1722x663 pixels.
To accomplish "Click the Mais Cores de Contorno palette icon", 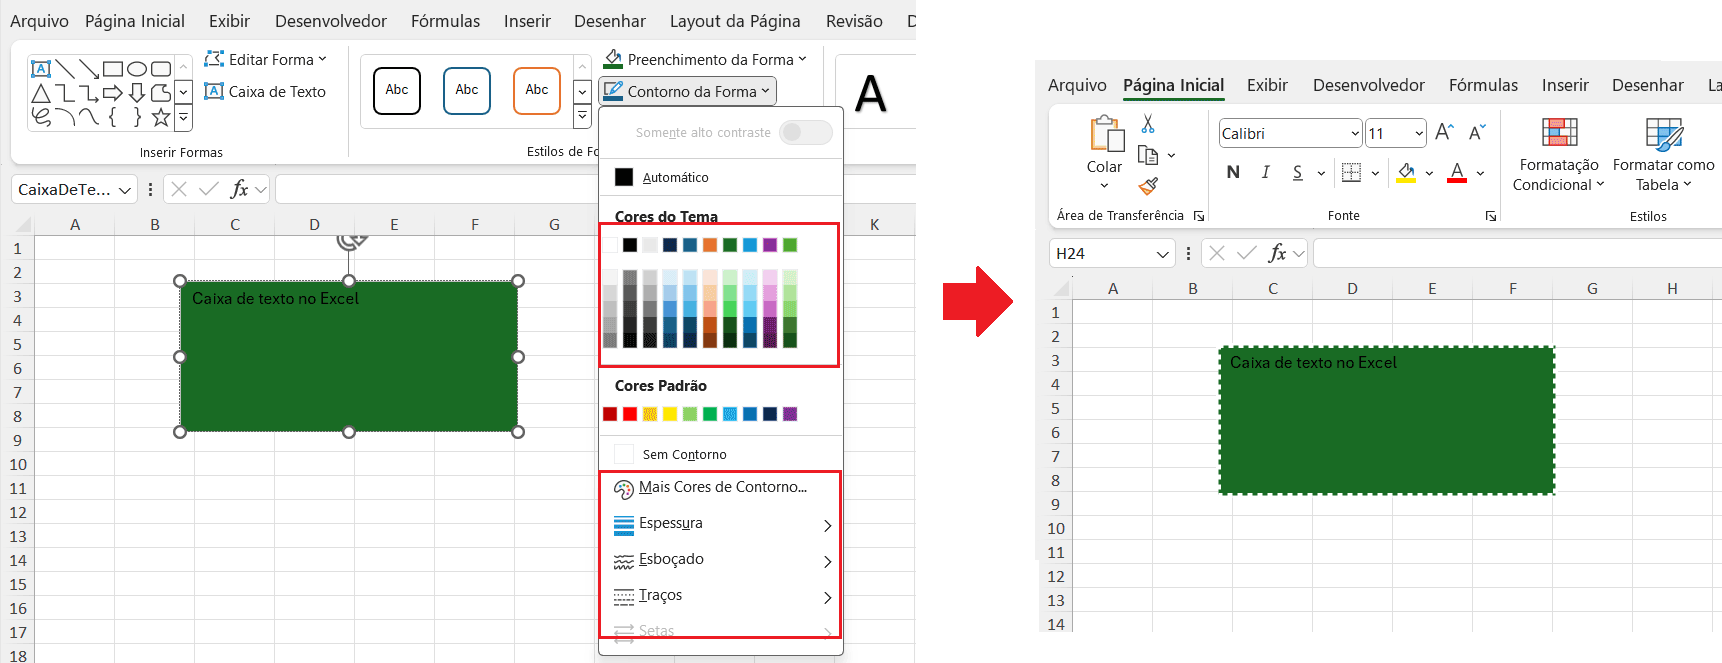I will point(624,488).
